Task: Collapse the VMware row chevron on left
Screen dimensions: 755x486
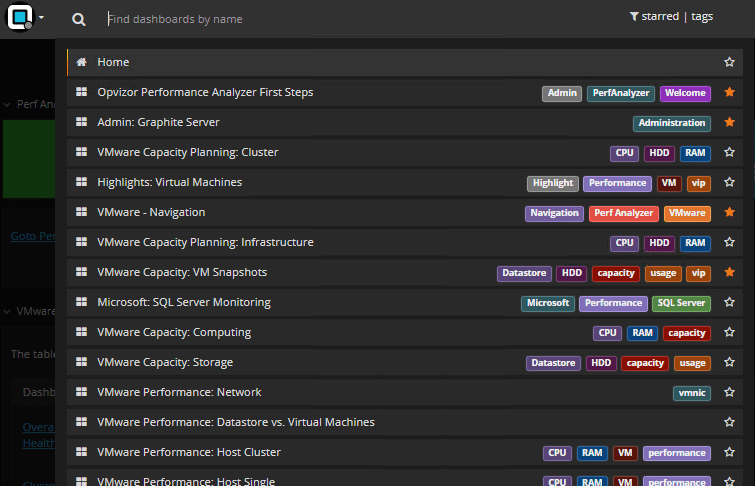Action: coord(7,312)
